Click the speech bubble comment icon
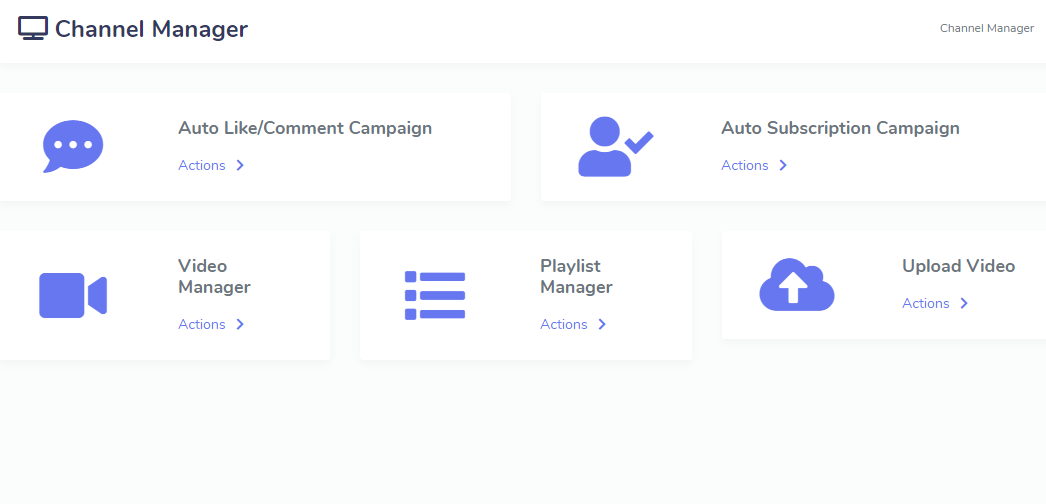The width and height of the screenshot is (1046, 504). [73, 146]
